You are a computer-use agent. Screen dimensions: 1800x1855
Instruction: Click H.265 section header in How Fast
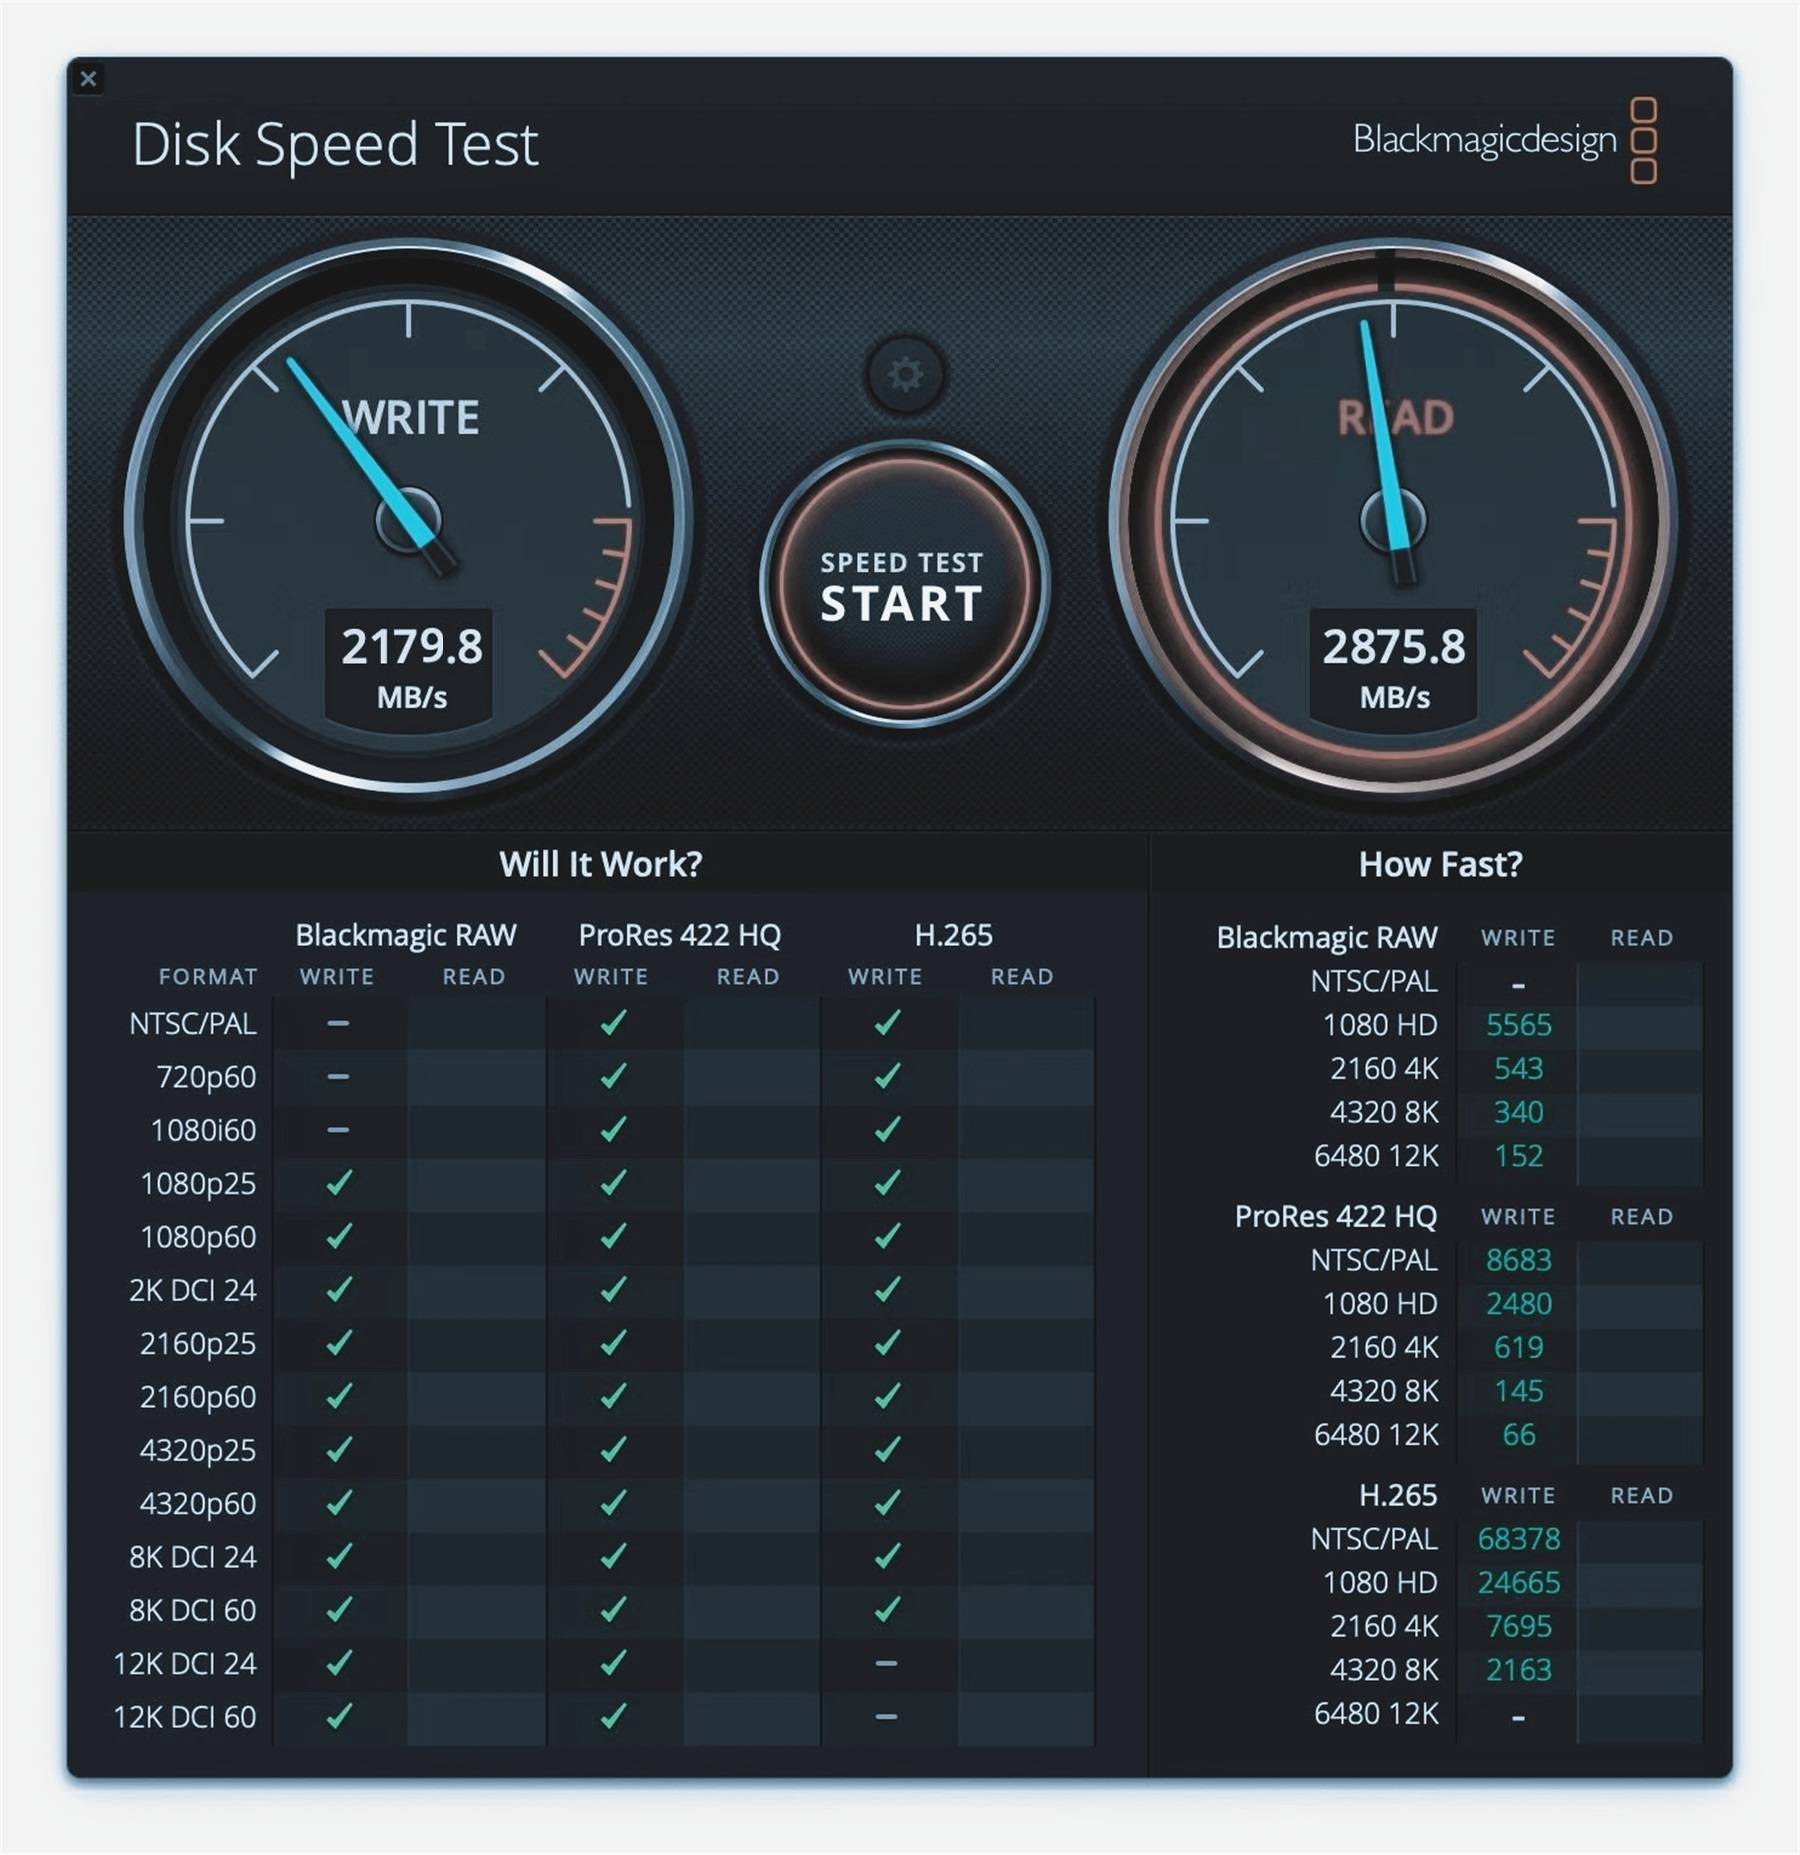(x=1397, y=1495)
